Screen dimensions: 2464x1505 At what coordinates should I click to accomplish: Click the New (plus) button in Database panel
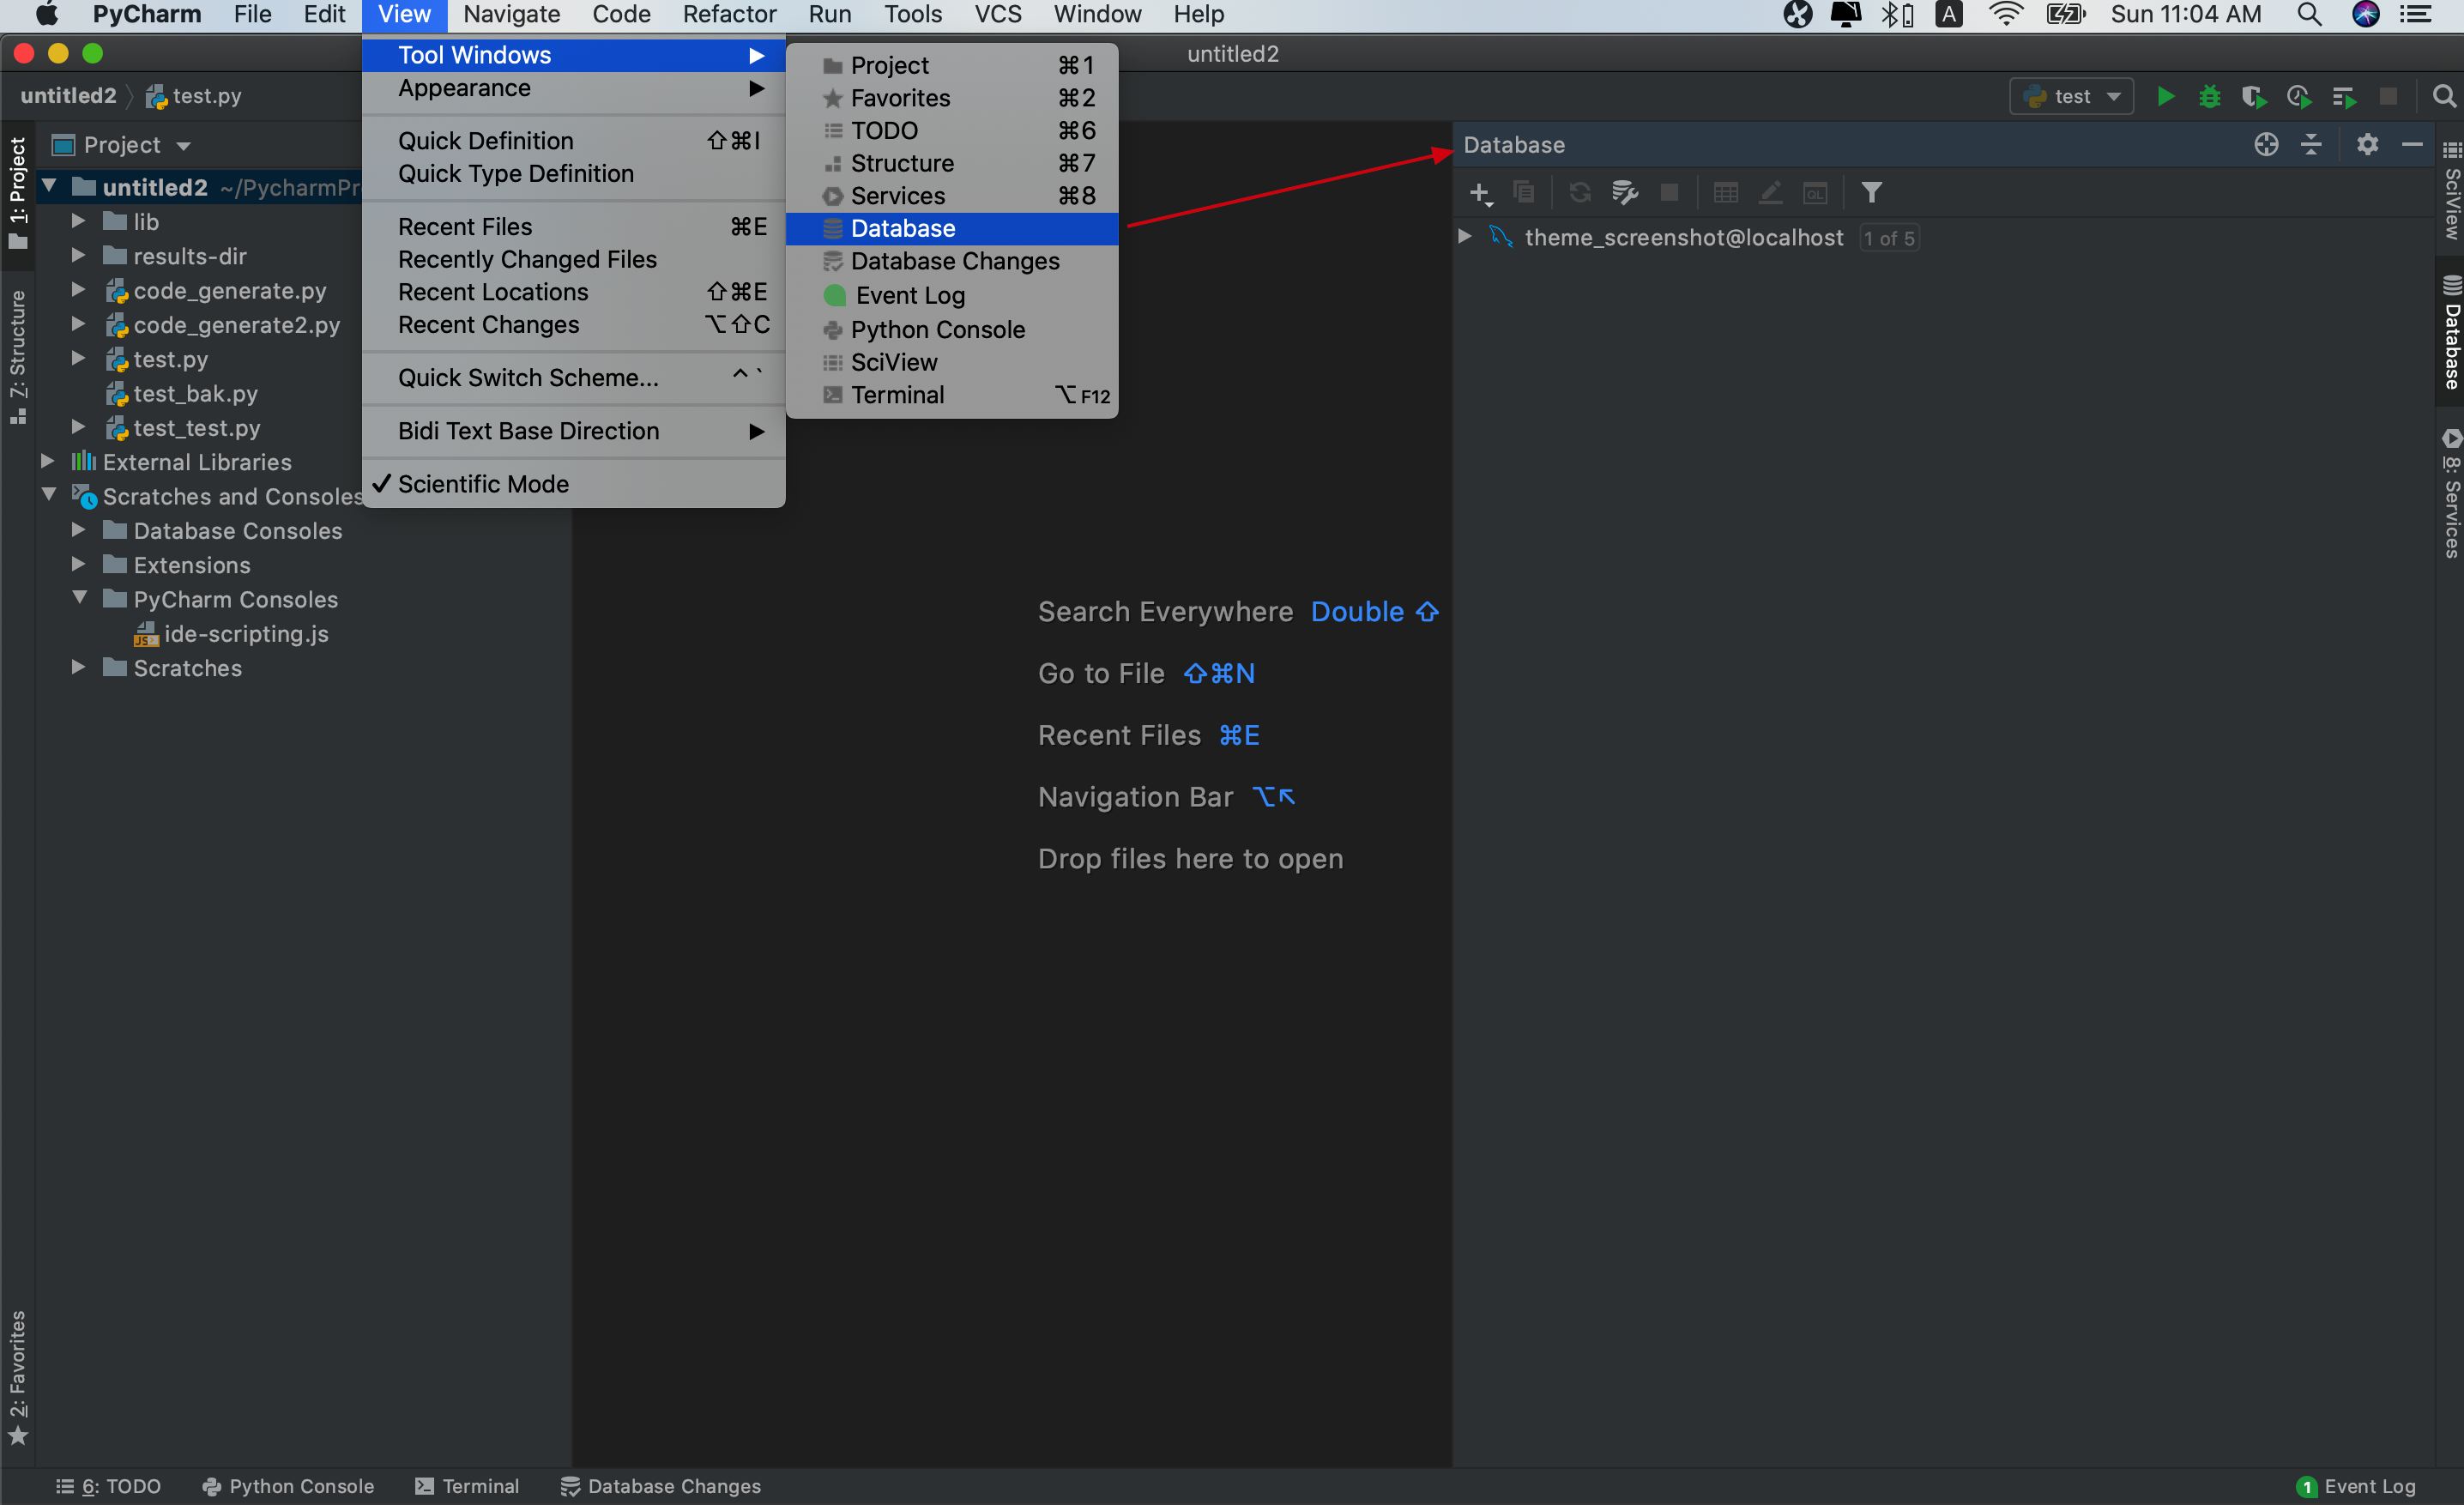point(1480,192)
